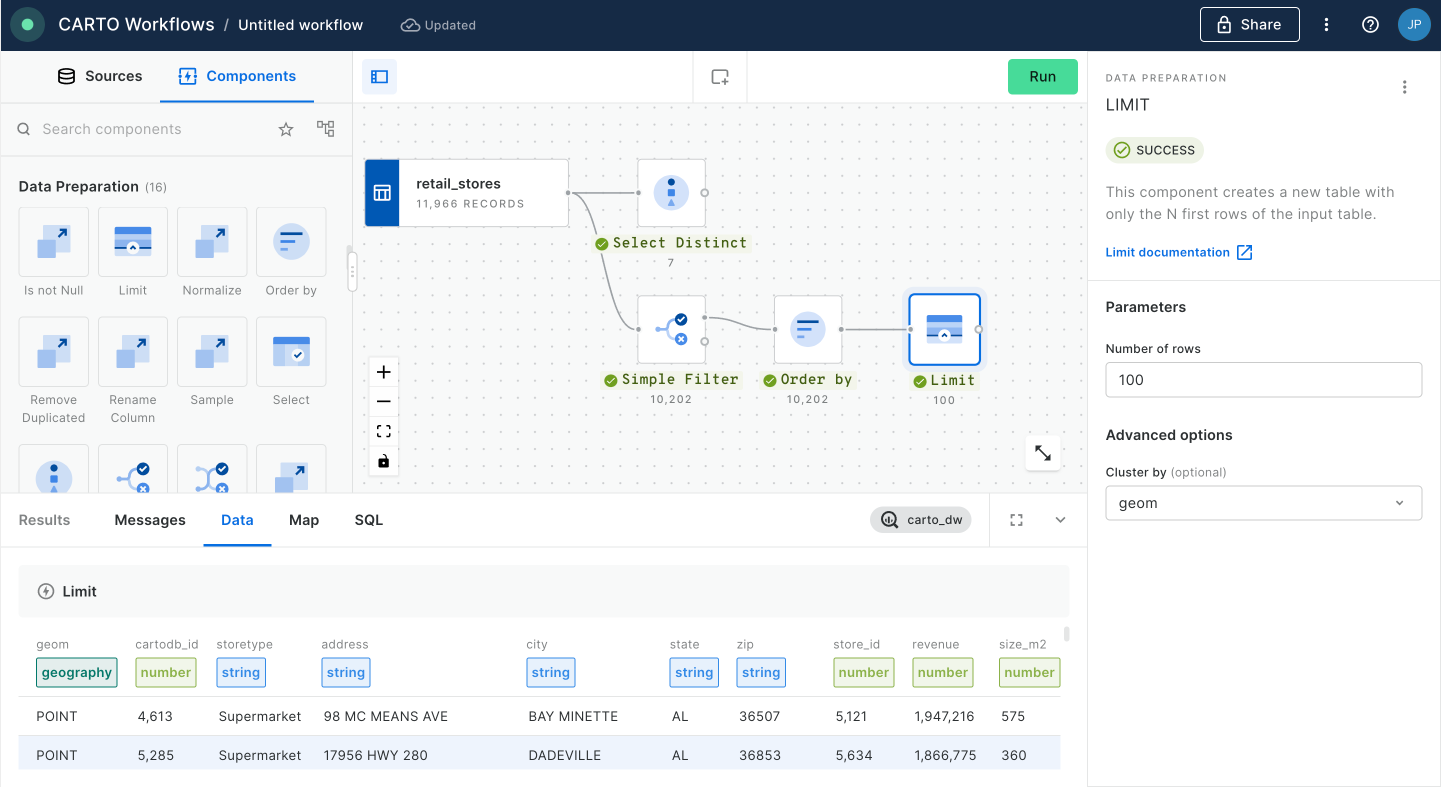Add a note to canvas
This screenshot has width=1441, height=787.
pos(720,77)
